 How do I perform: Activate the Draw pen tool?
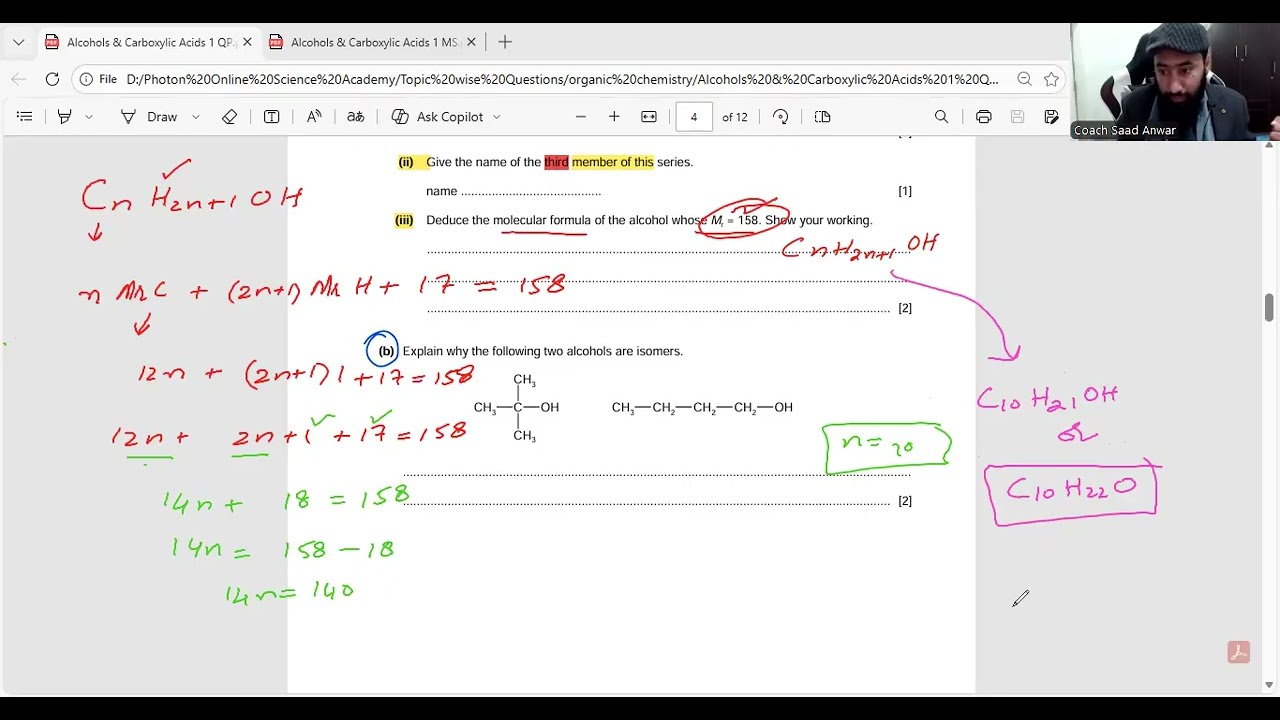[150, 117]
